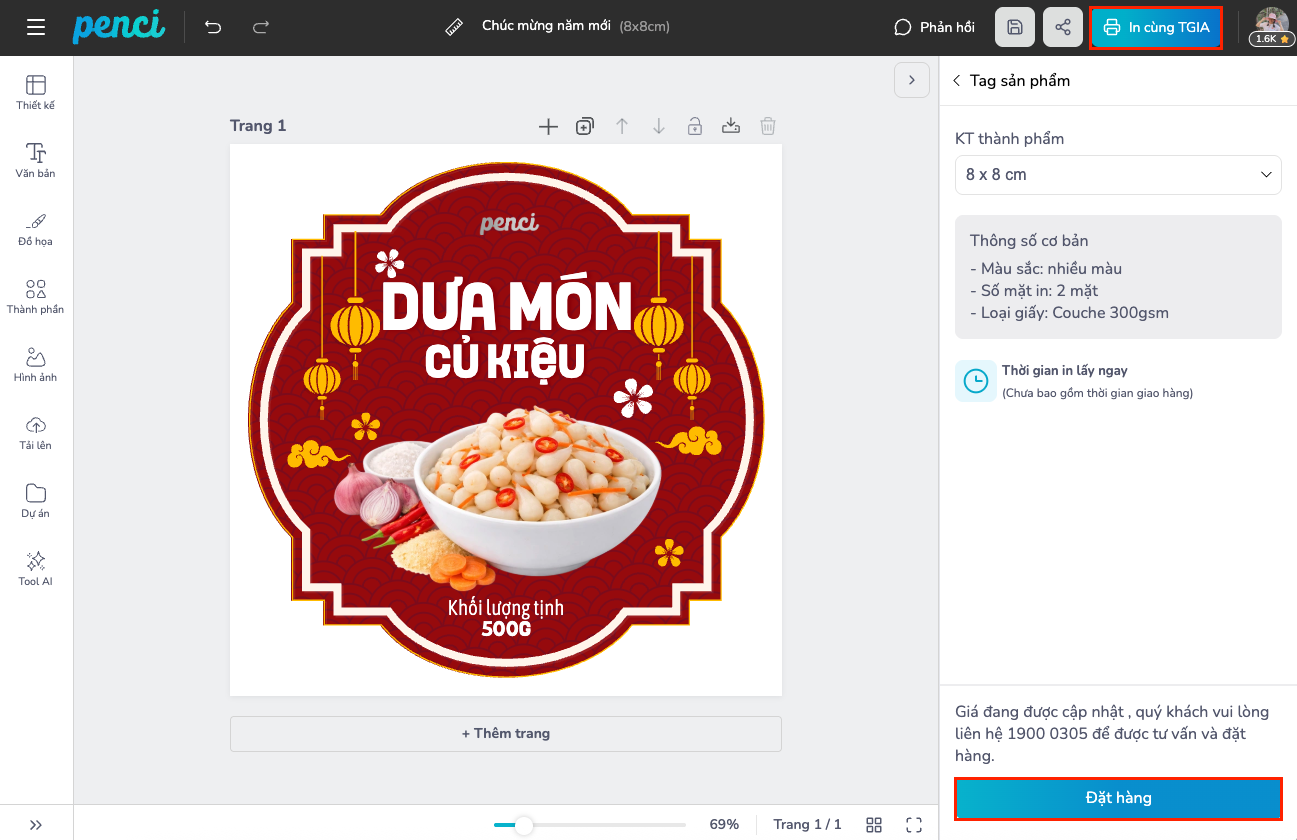Open the Văn bản text tab
This screenshot has height=840, width=1297.
click(36, 160)
